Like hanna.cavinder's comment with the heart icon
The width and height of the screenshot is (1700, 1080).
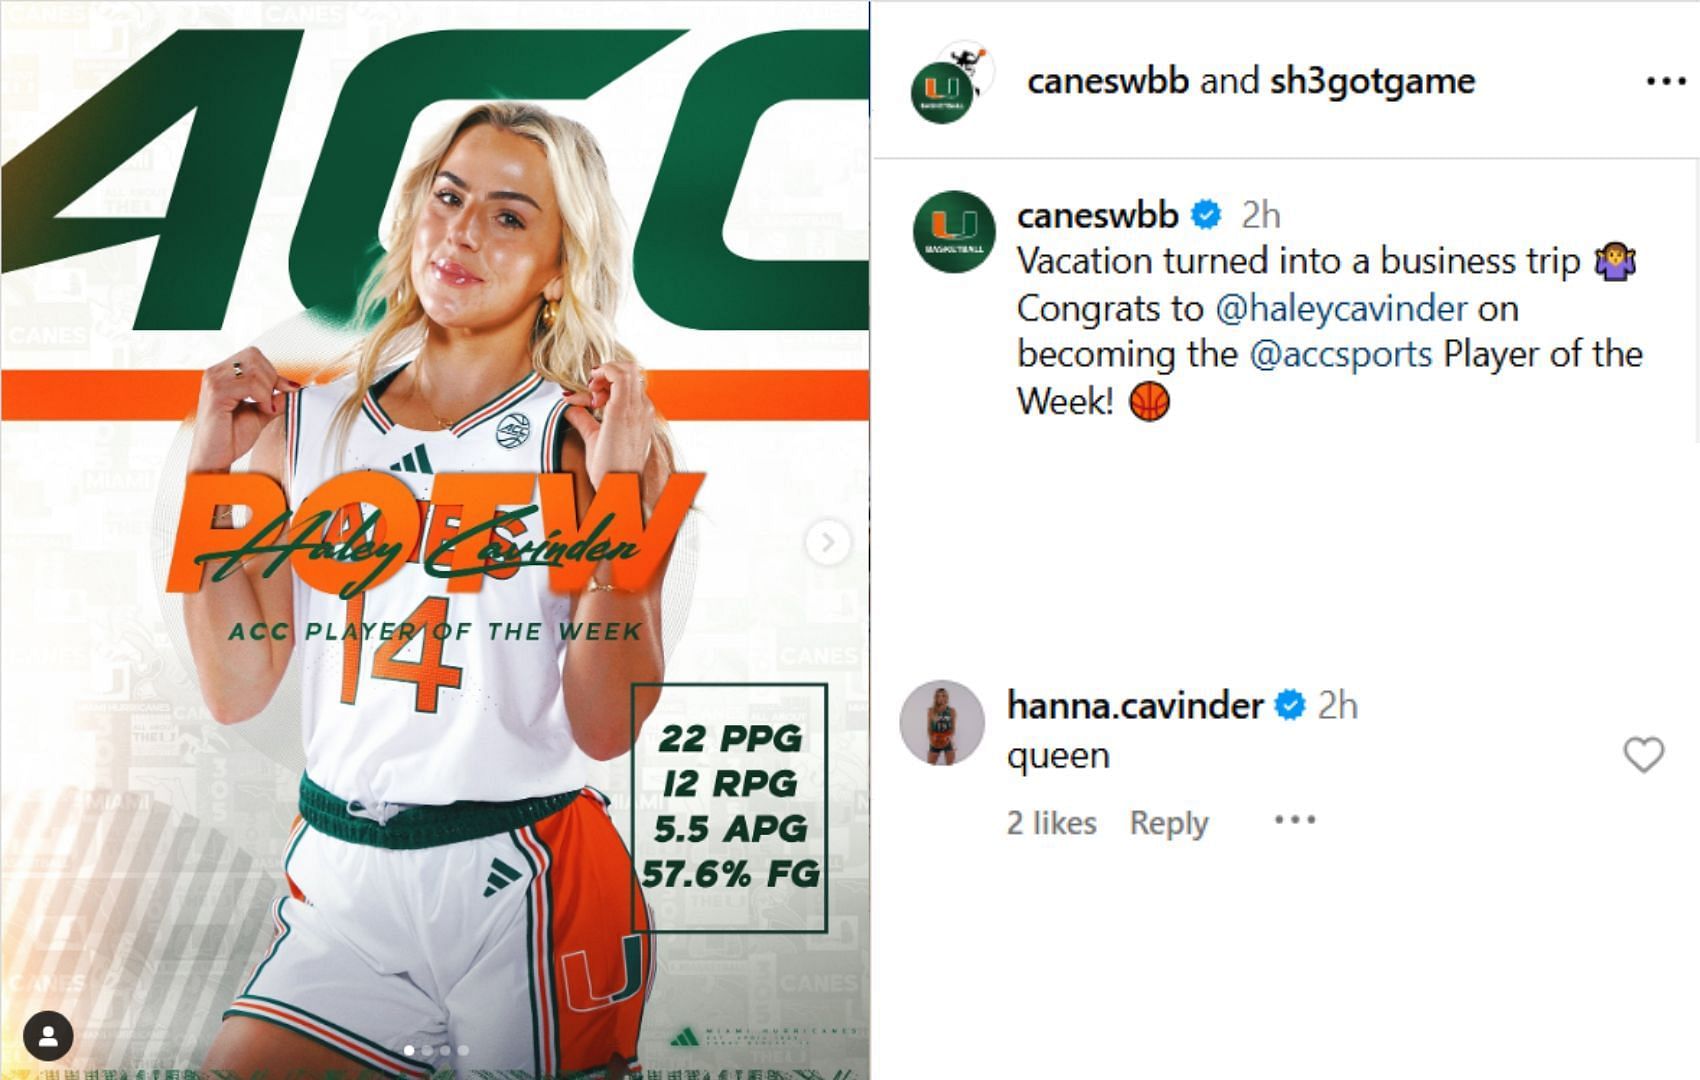[x=1643, y=755]
